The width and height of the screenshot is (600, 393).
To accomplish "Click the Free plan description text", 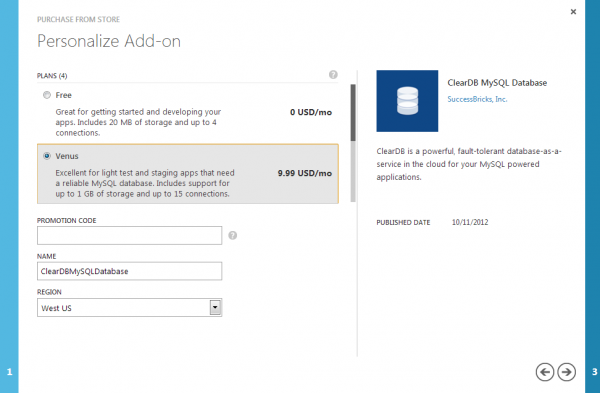I will [x=138, y=122].
